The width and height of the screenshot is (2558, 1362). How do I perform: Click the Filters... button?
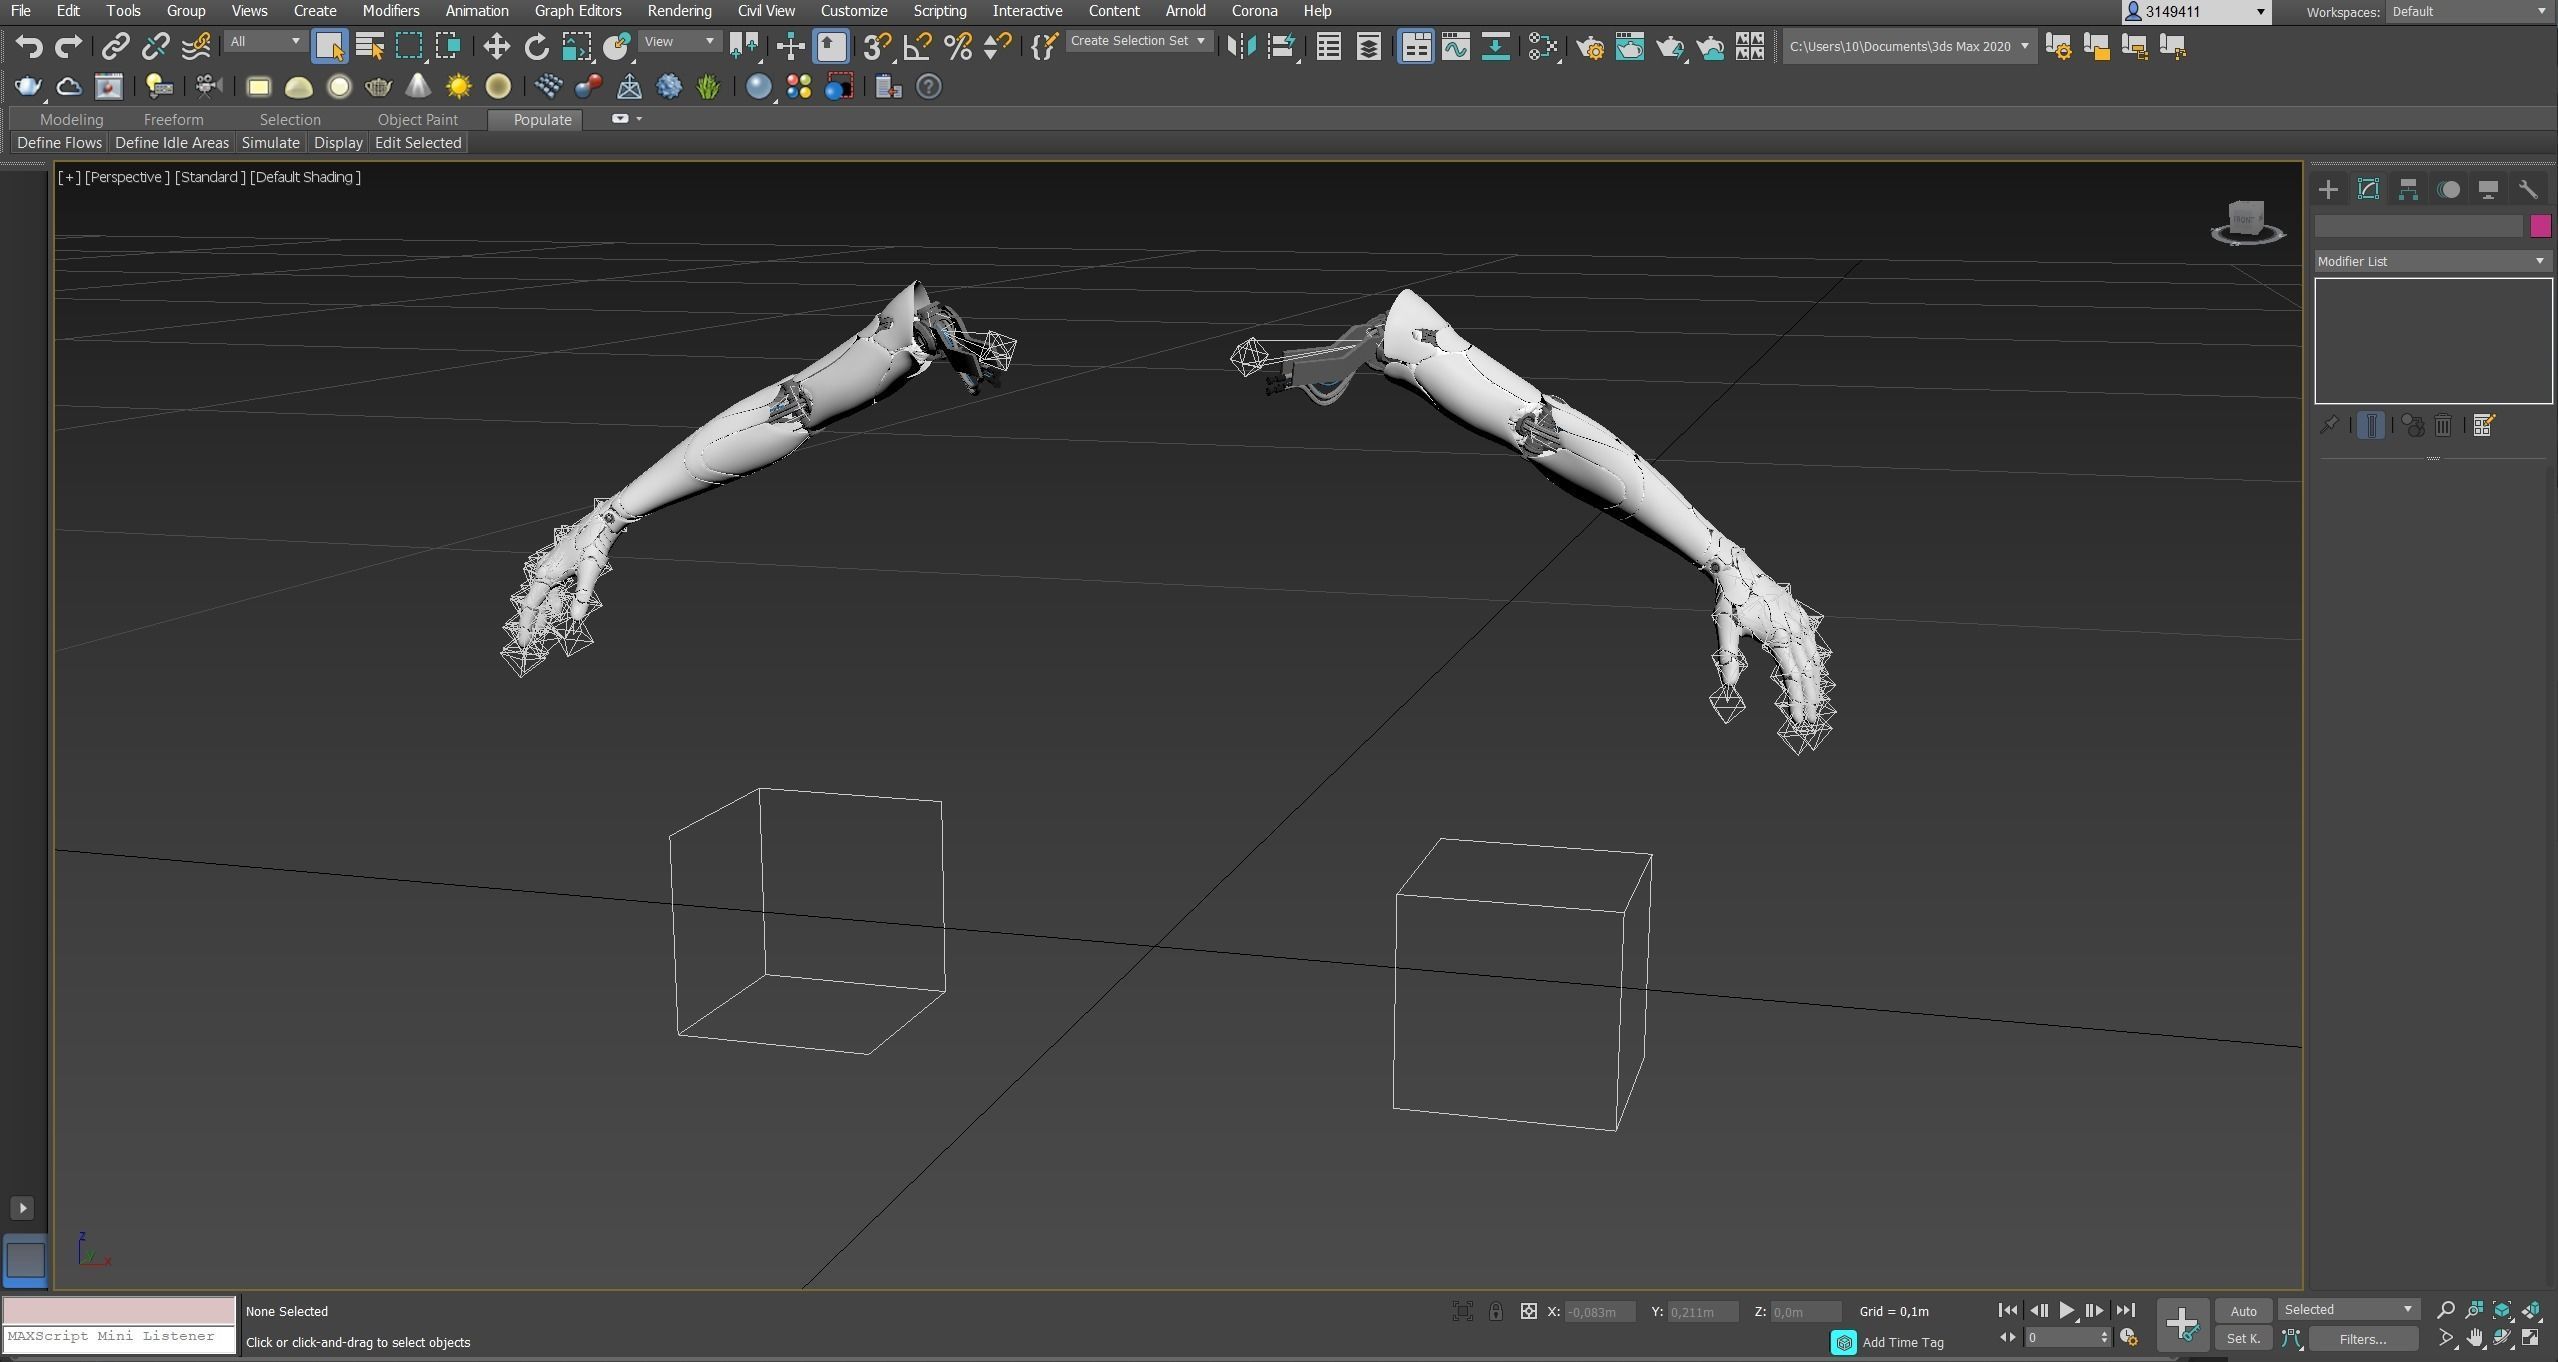click(2363, 1339)
